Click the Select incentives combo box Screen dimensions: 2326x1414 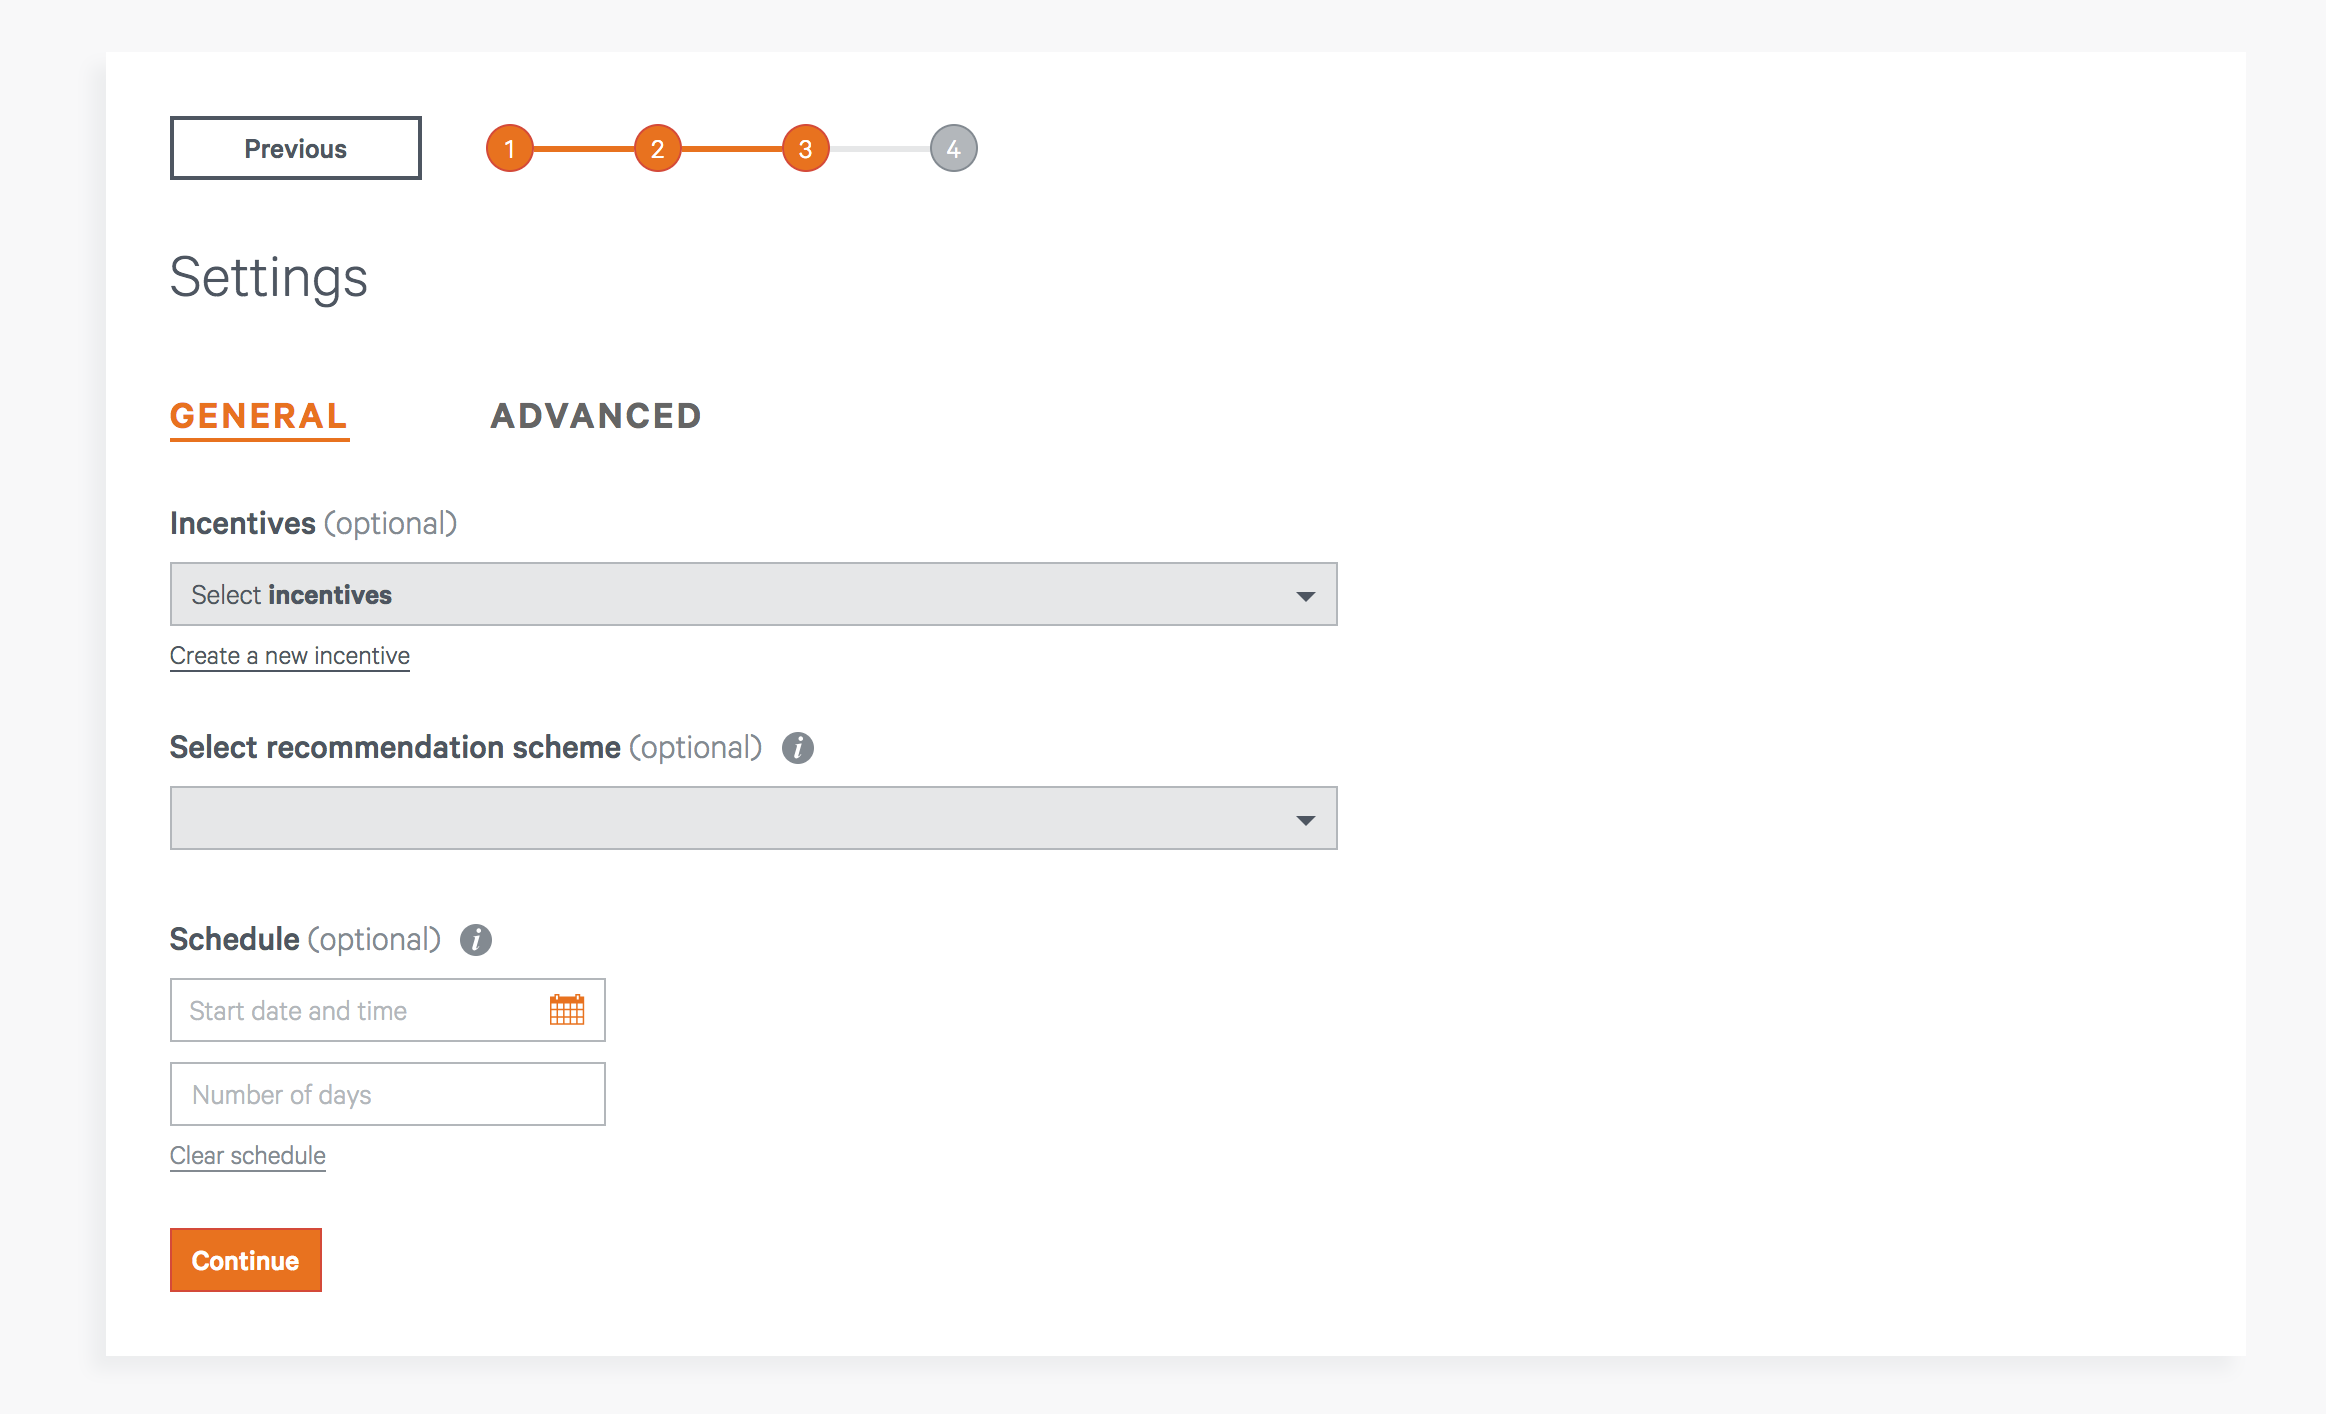tap(754, 594)
